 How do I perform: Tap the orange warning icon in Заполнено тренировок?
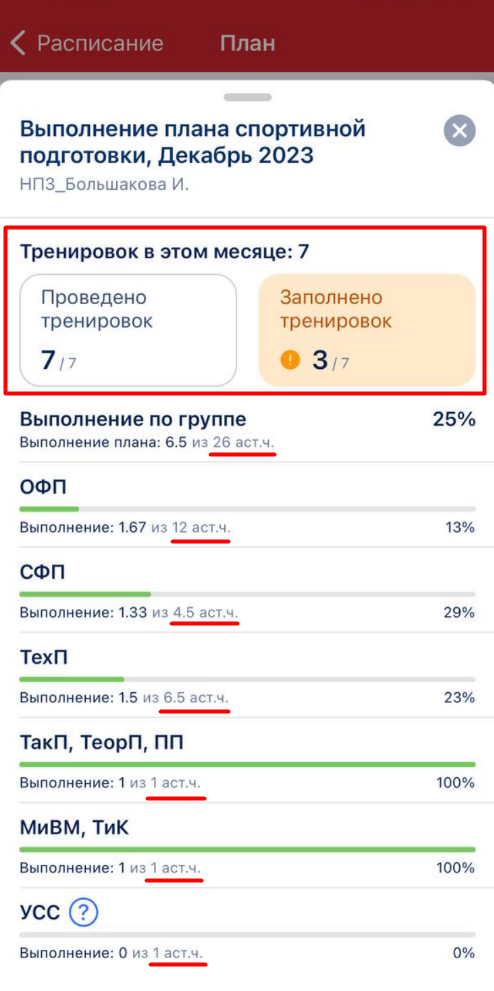pyautogui.click(x=290, y=361)
